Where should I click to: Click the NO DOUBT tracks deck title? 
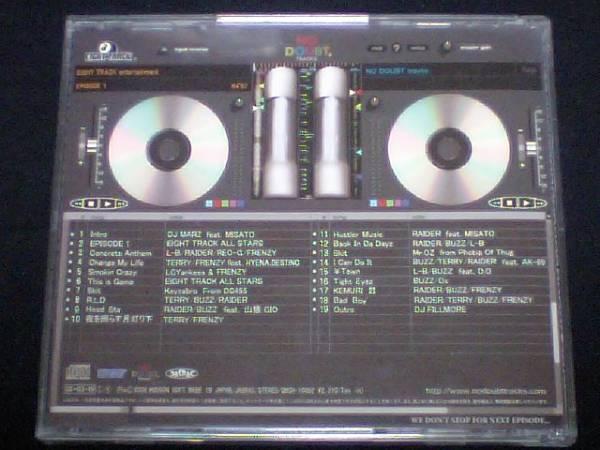(397, 71)
